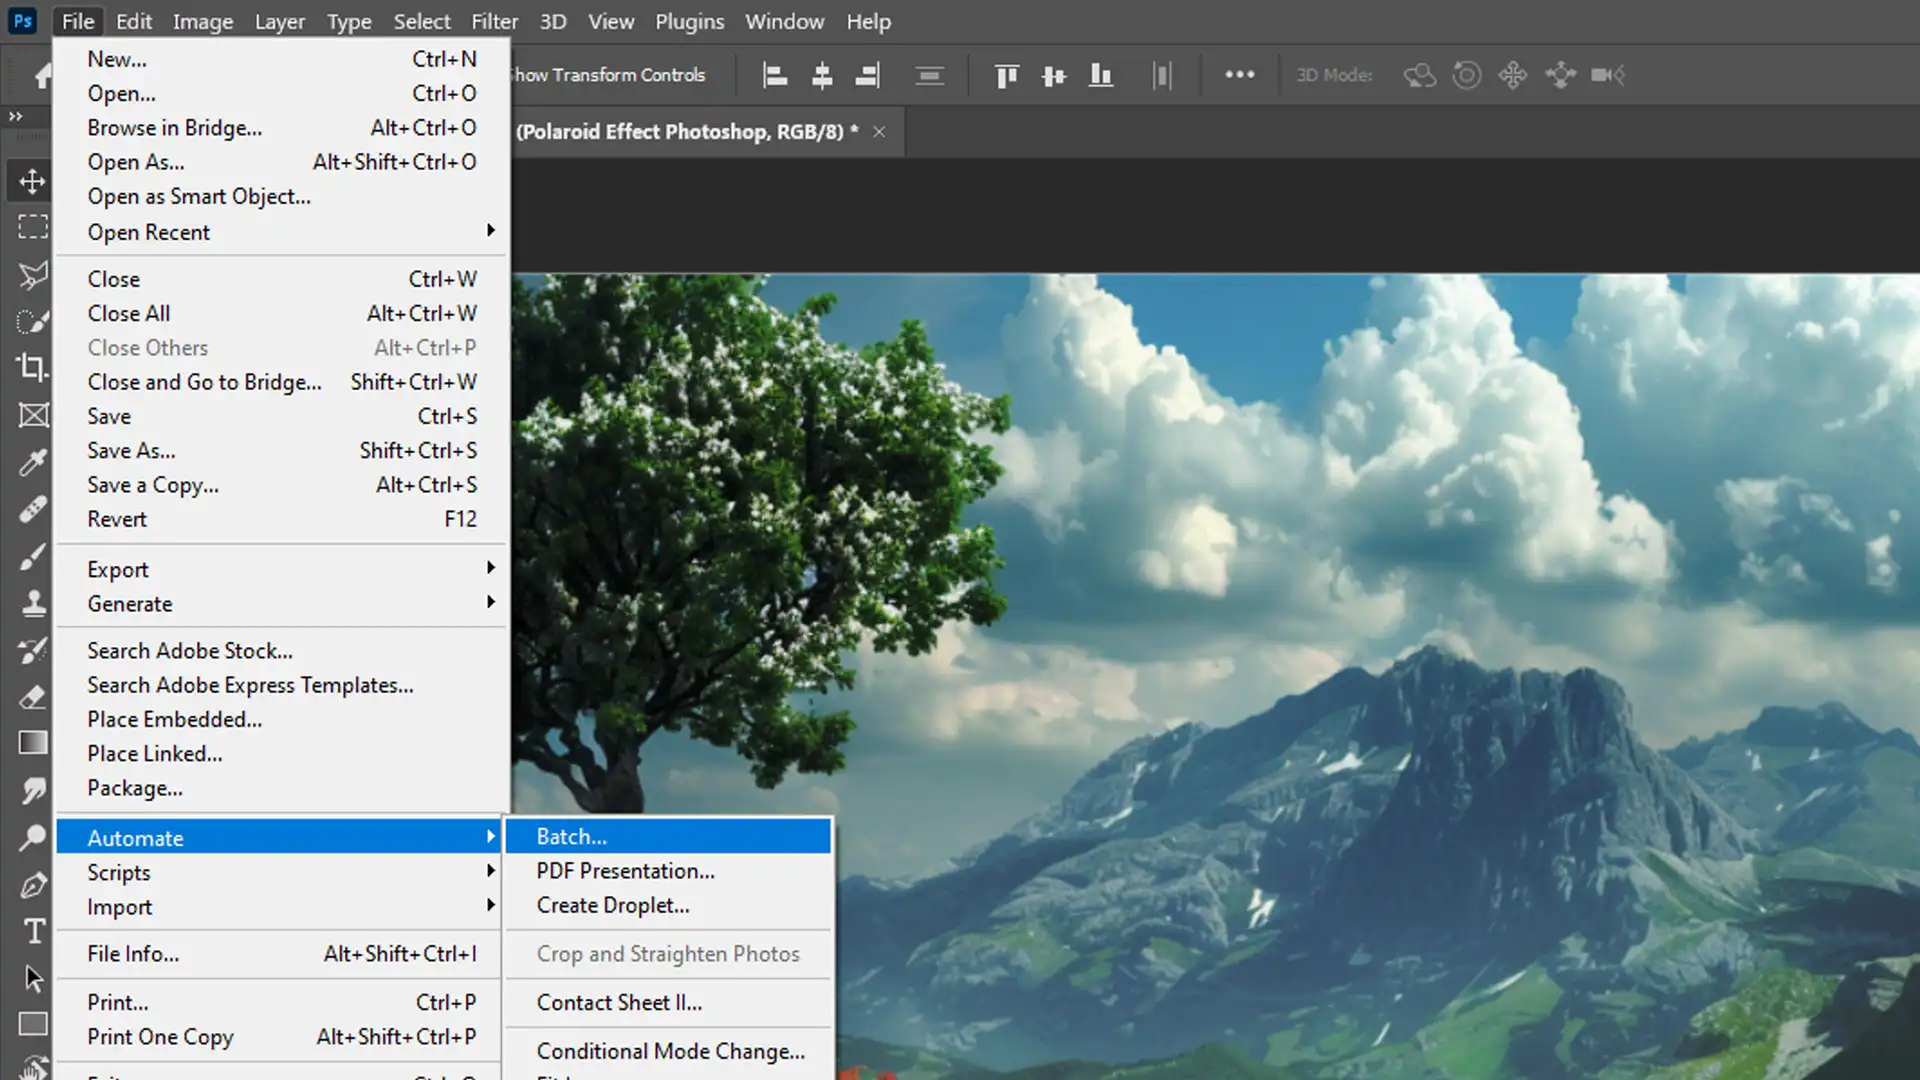The image size is (1920, 1080).
Task: Select the Eyedropper tool
Action: [32, 462]
